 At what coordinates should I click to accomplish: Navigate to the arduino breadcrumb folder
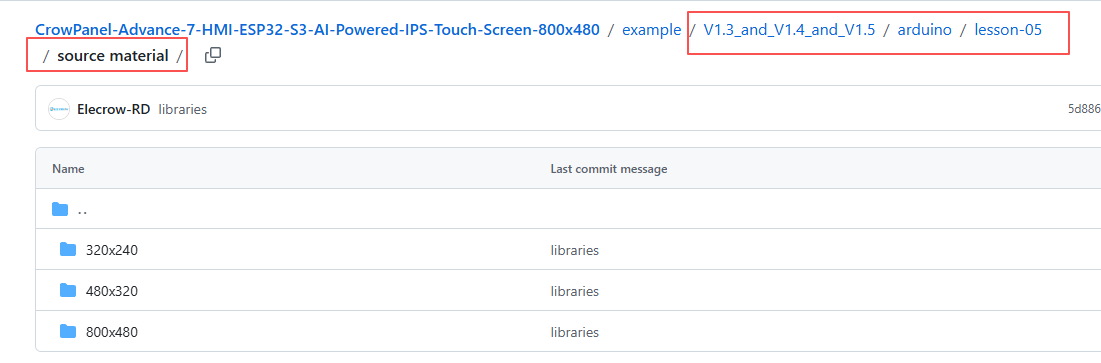point(925,30)
